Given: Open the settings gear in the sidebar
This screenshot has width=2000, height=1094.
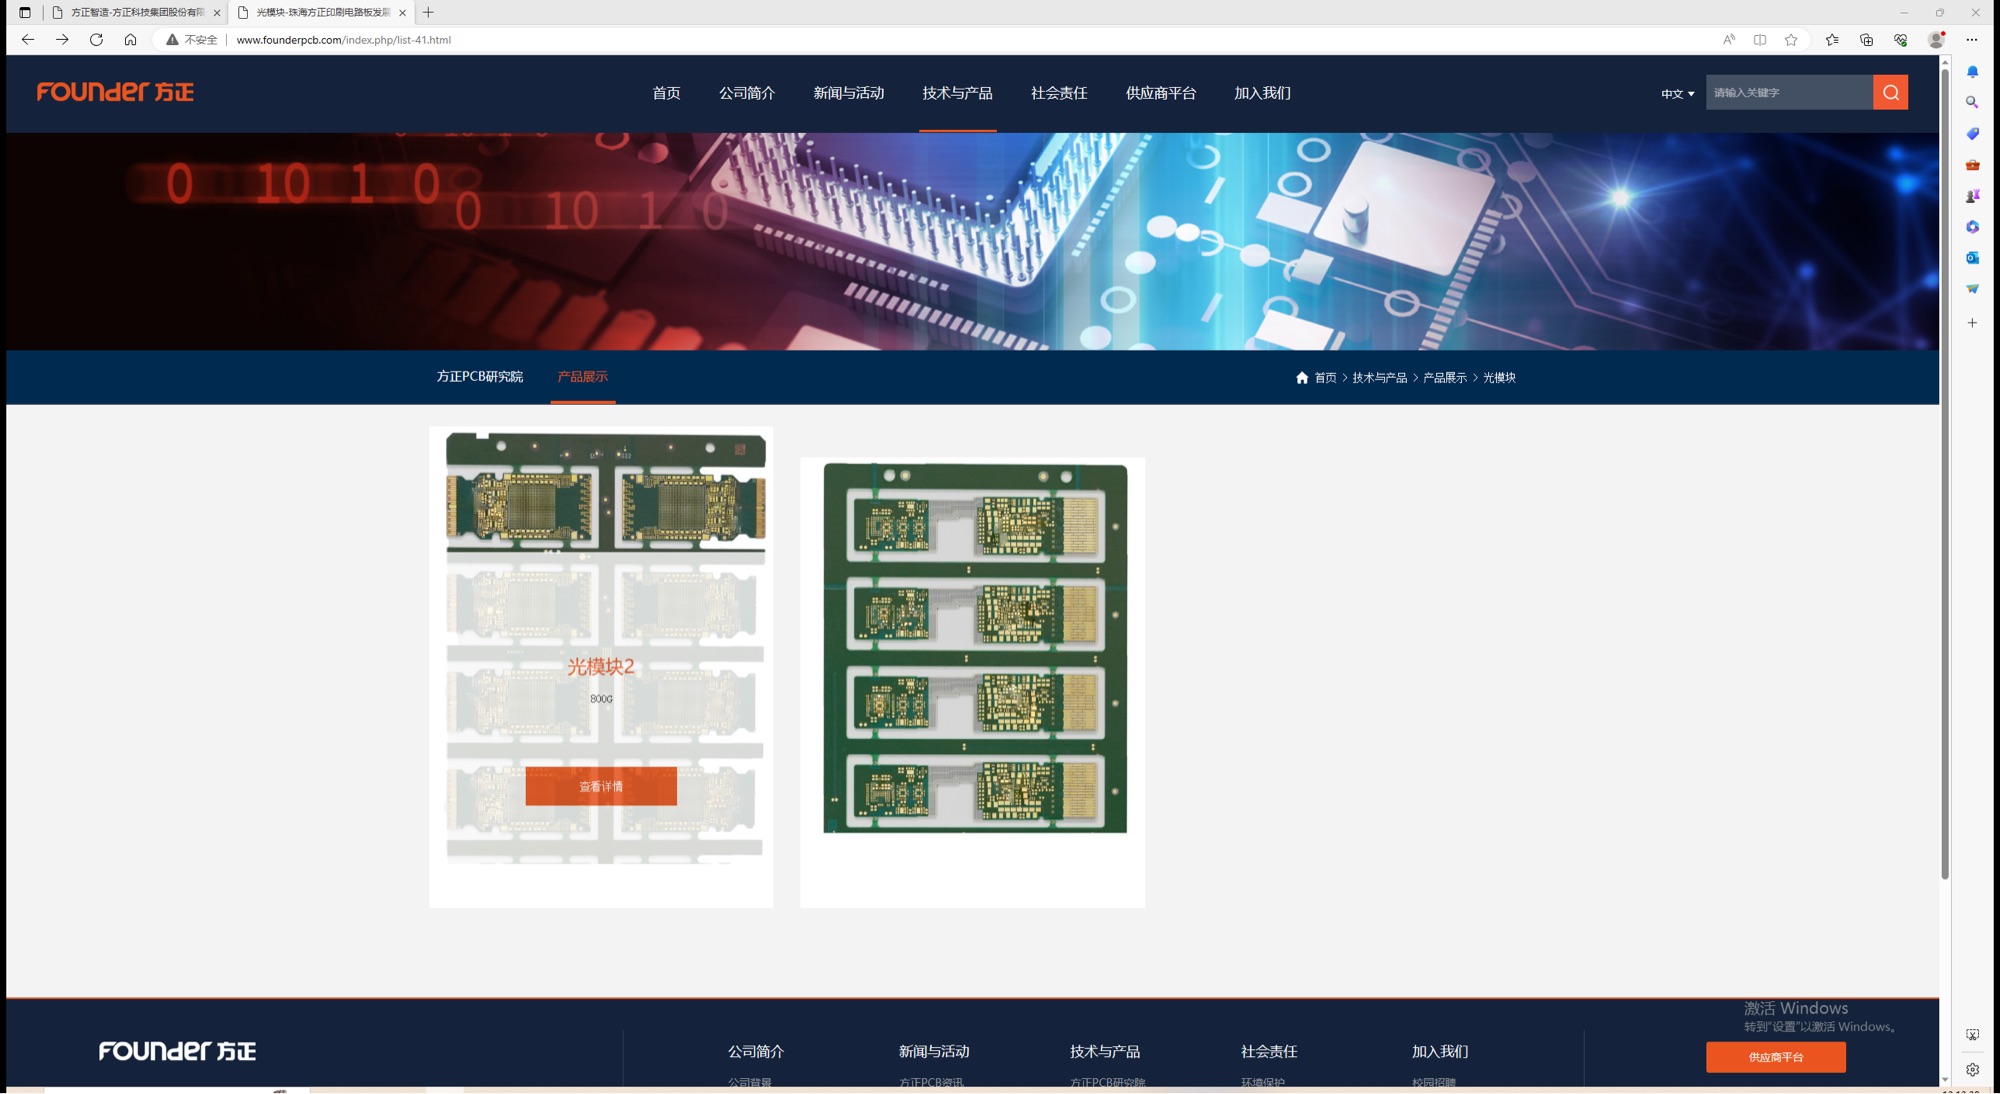Looking at the screenshot, I should 1972,1069.
